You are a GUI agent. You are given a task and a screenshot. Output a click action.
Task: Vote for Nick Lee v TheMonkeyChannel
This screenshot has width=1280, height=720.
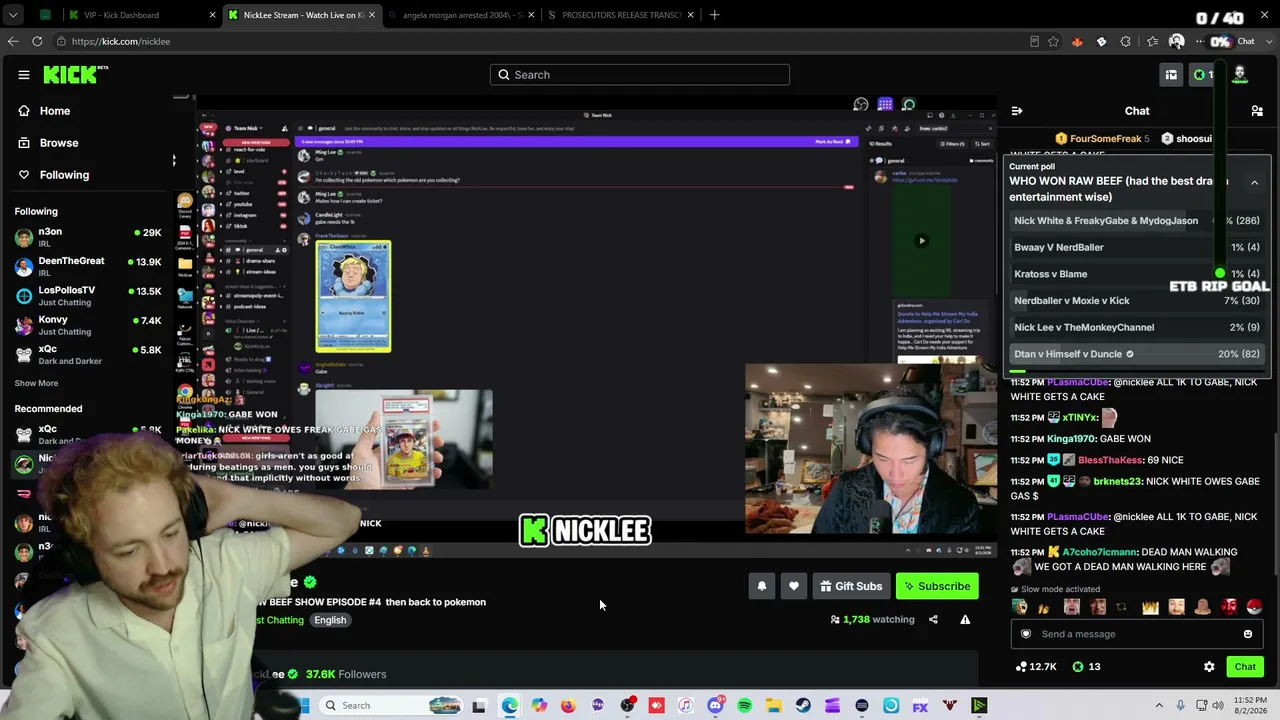pyautogui.click(x=1137, y=327)
